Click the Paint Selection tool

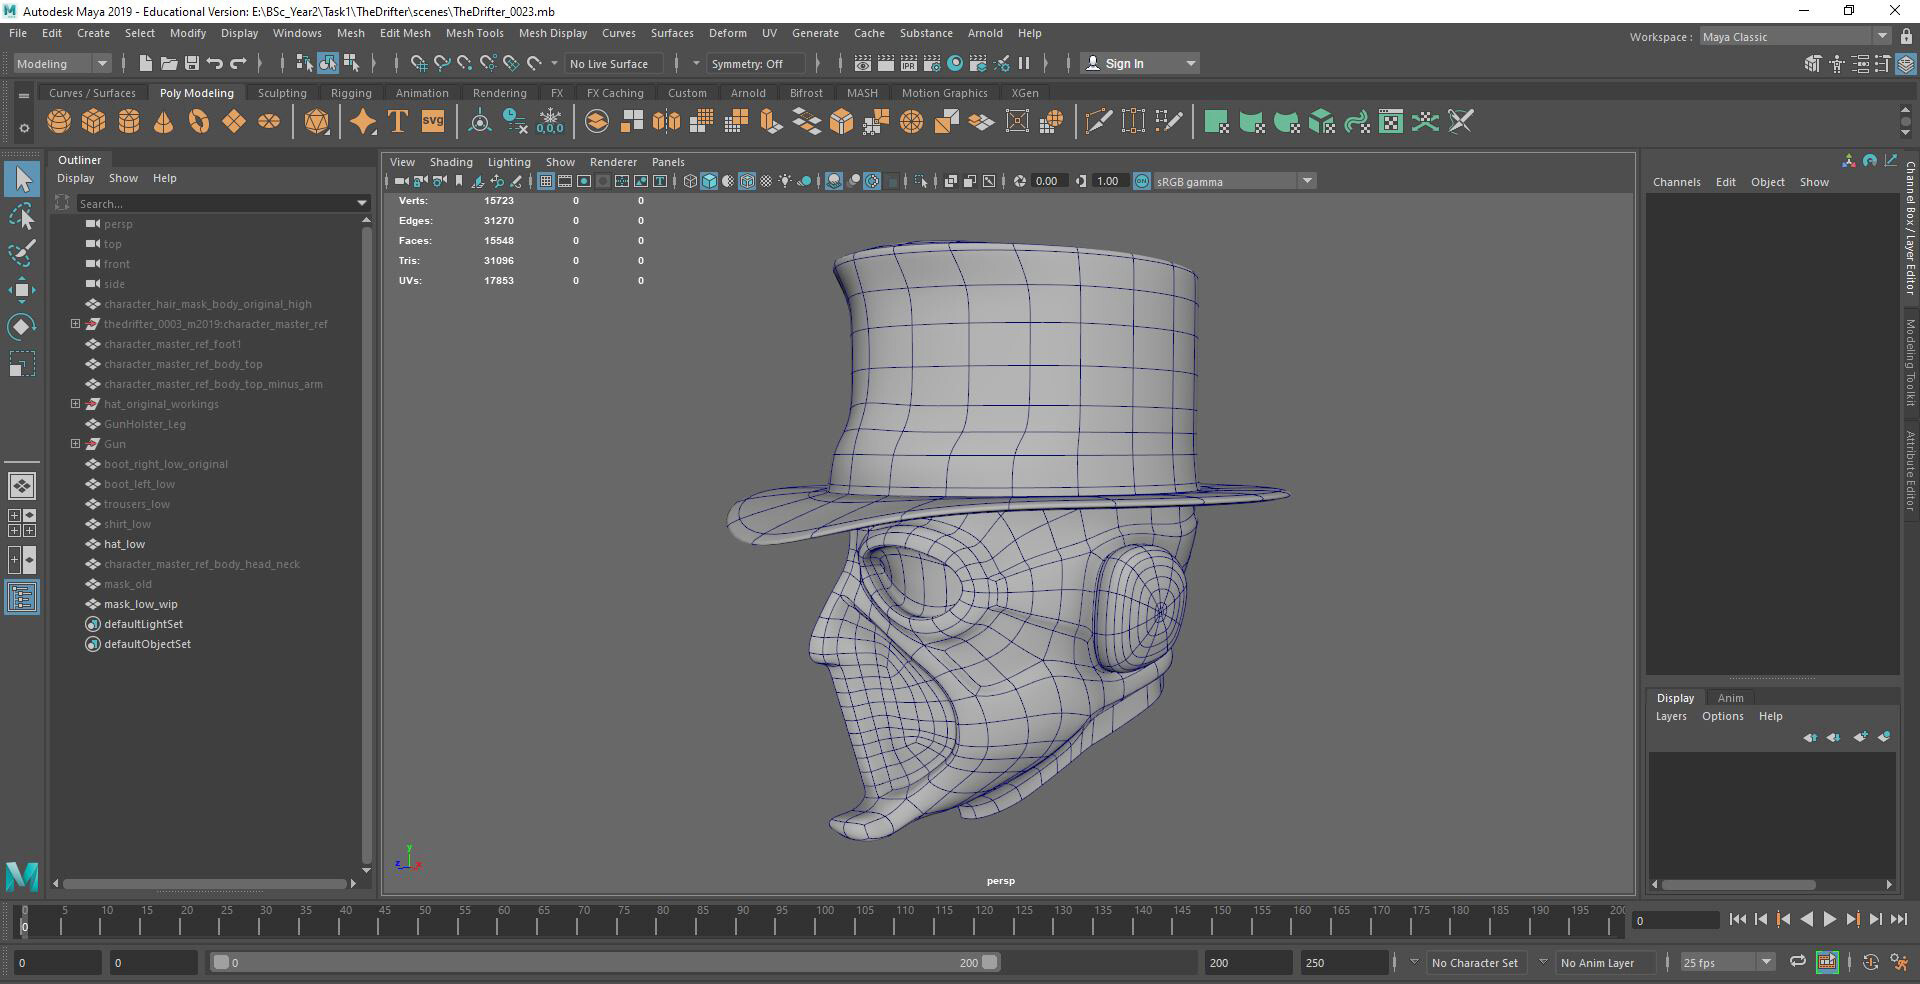pyautogui.click(x=21, y=253)
